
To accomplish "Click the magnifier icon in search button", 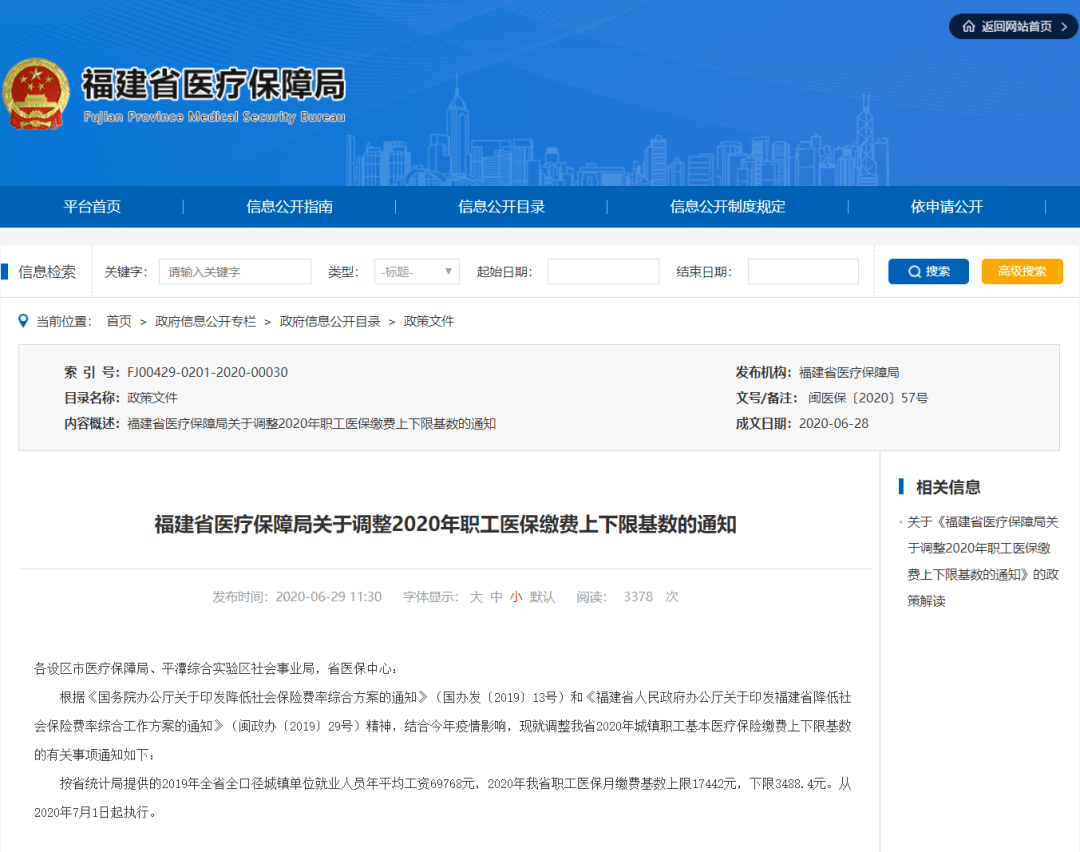I will click(x=914, y=272).
